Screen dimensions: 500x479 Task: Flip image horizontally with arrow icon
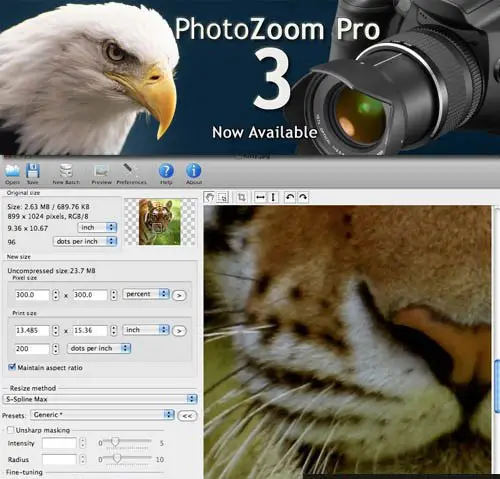[x=260, y=197]
